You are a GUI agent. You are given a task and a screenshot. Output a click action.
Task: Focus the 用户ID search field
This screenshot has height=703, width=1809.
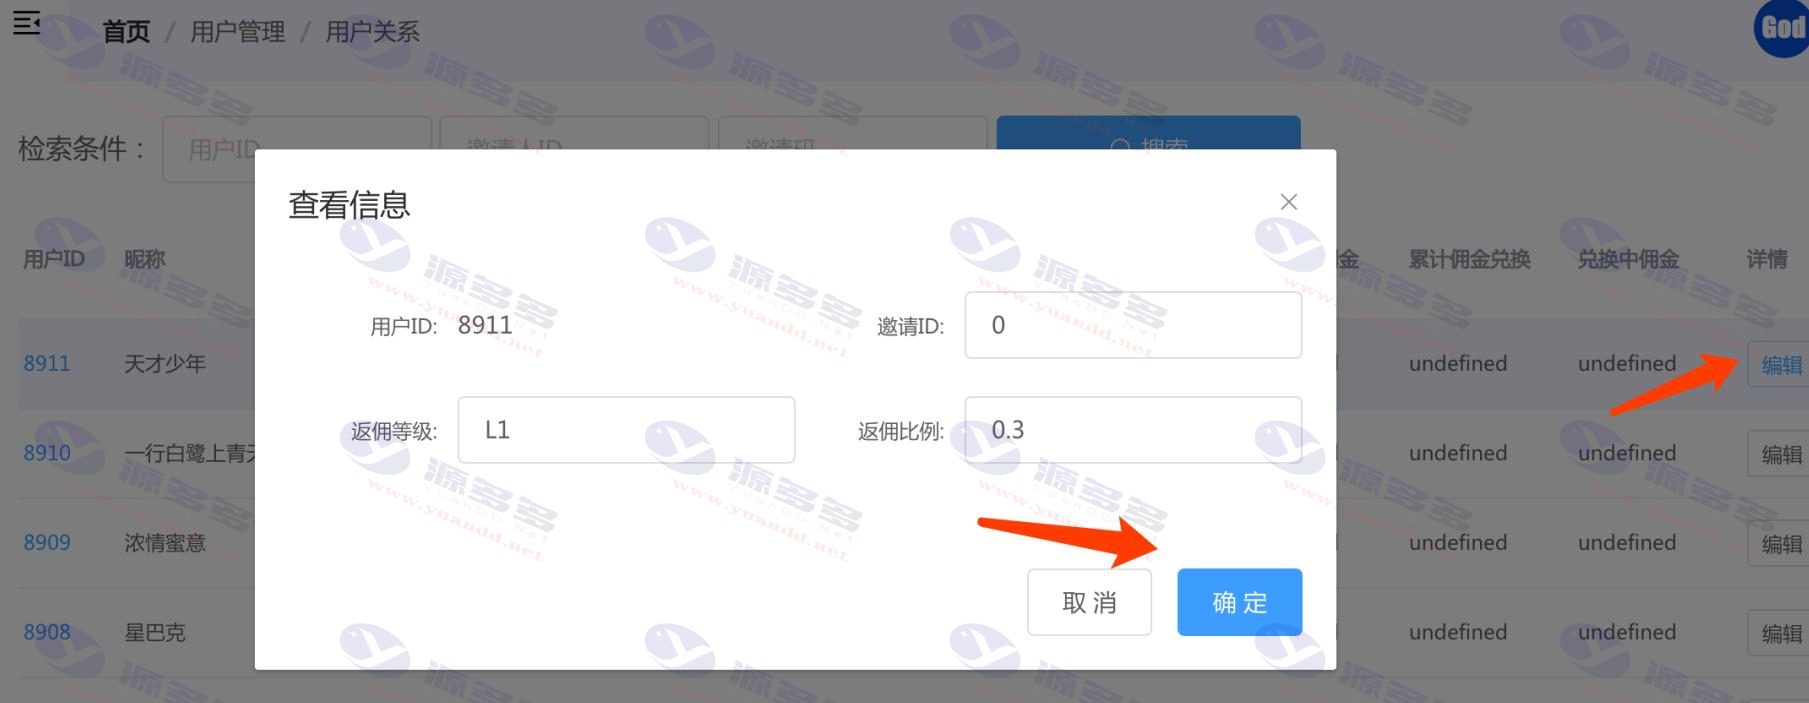point(297,149)
